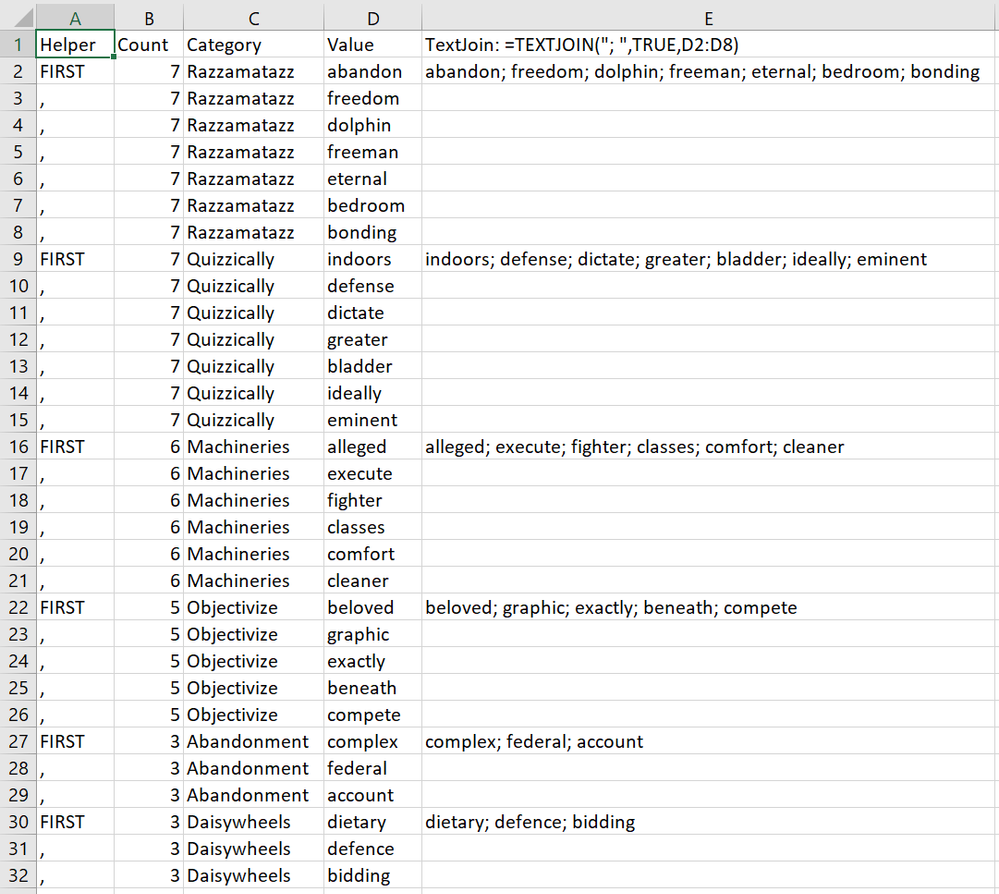Click the joined result 'dietary; defence; bidding'
The height and width of the screenshot is (894, 999).
coord(708,822)
